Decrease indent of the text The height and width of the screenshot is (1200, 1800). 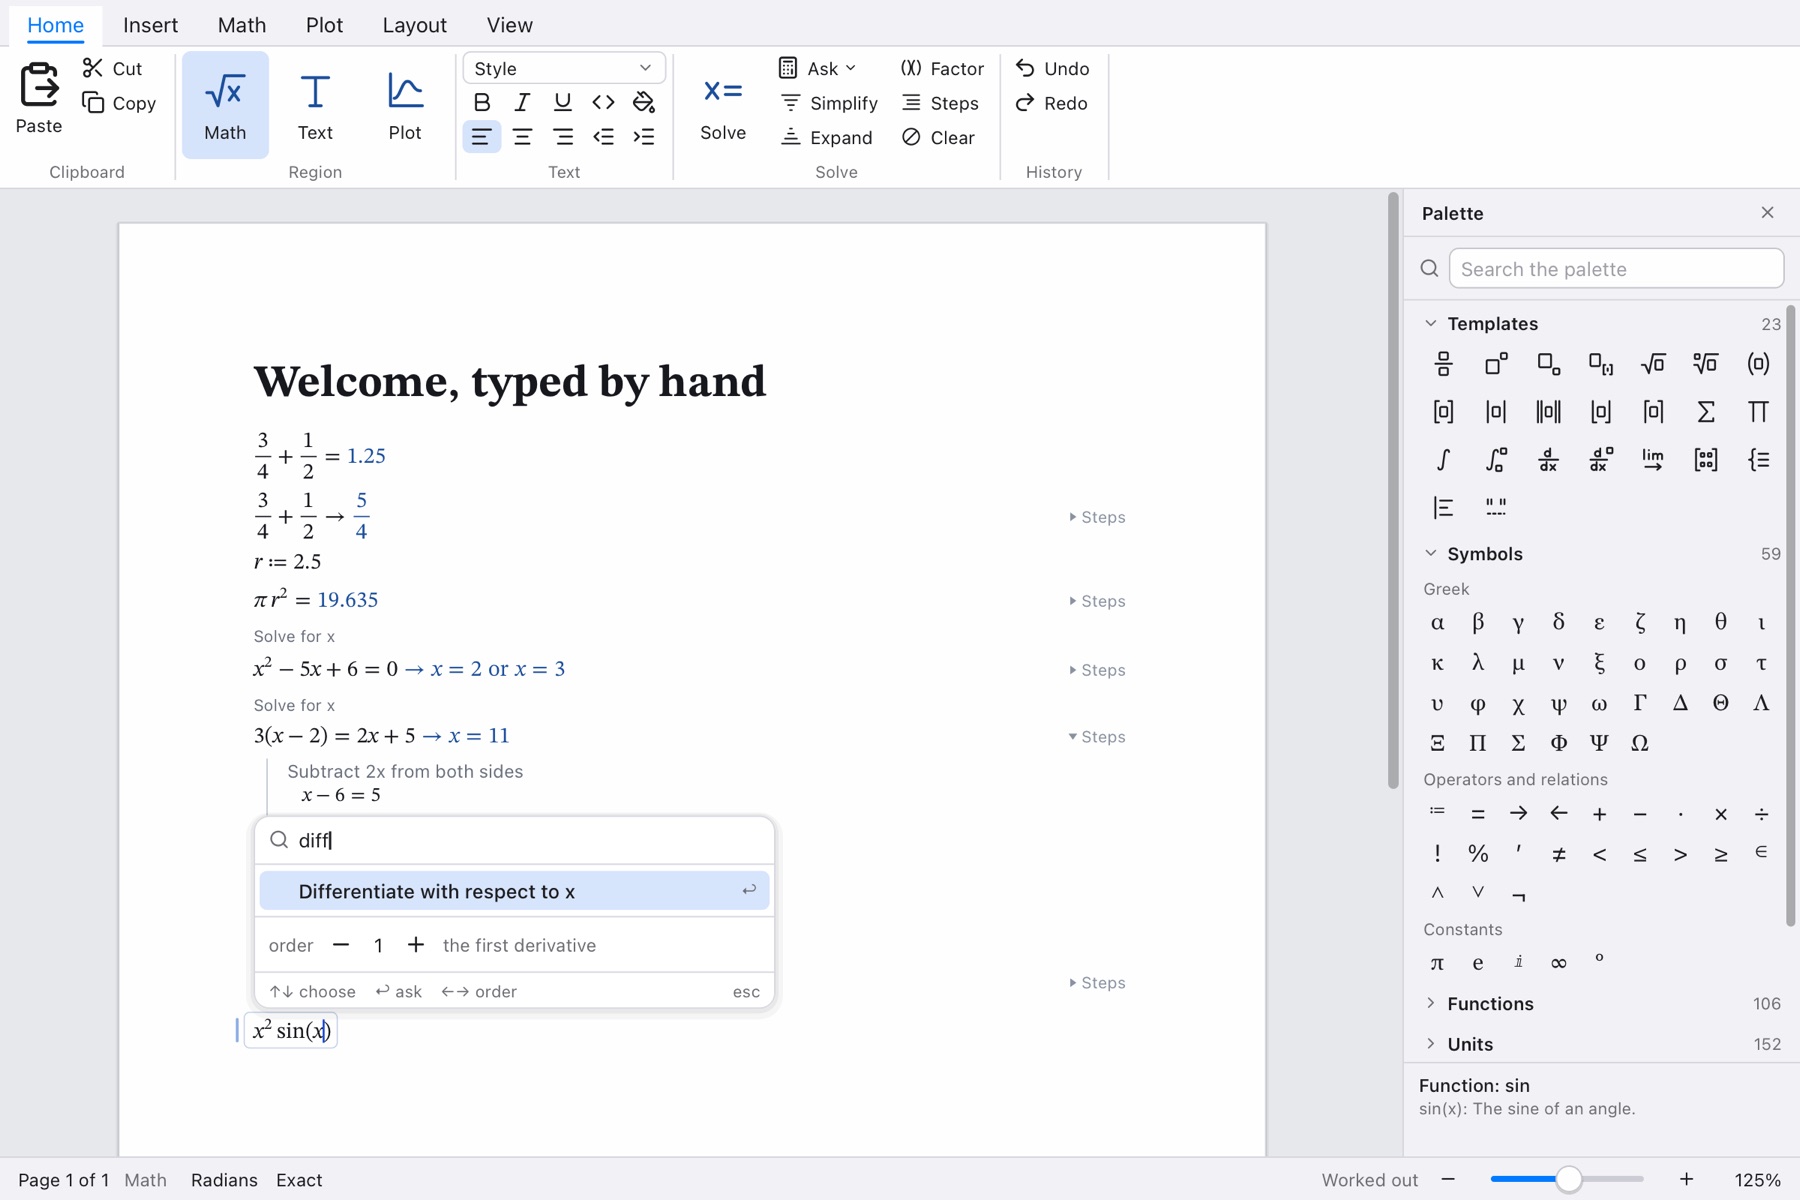click(603, 137)
